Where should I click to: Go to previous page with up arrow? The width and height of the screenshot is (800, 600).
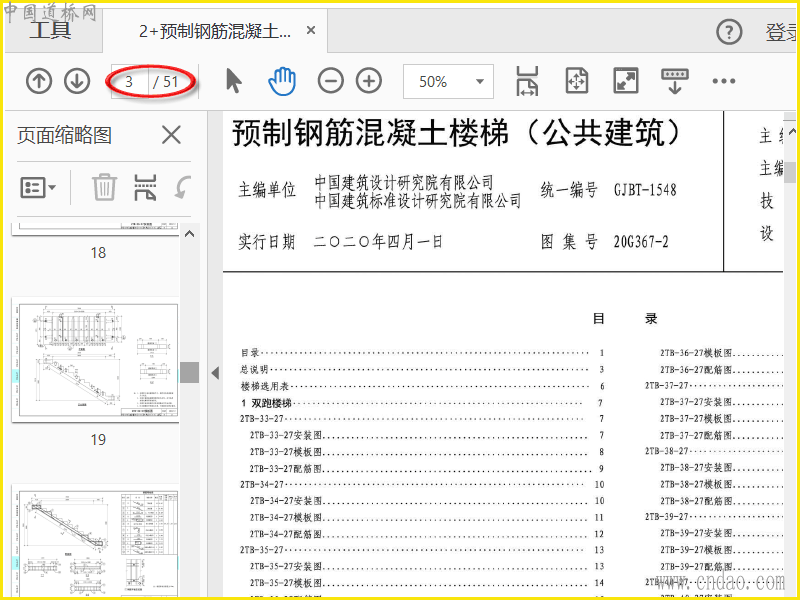pyautogui.click(x=39, y=81)
